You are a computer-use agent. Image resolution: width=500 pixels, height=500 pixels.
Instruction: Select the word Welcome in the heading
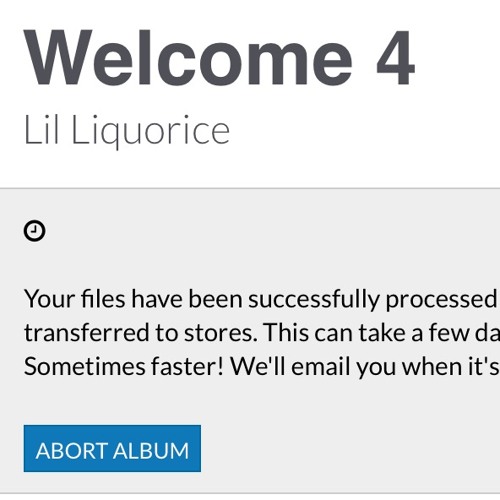coord(188,58)
